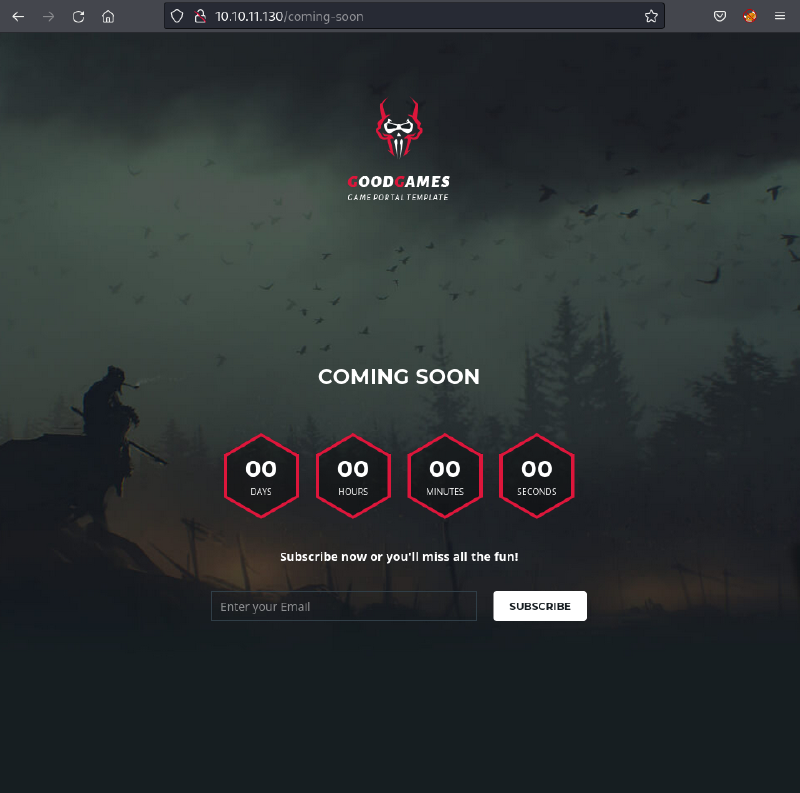Screen dimensions: 800x793
Task: Click the page reload icon
Action: (78, 16)
